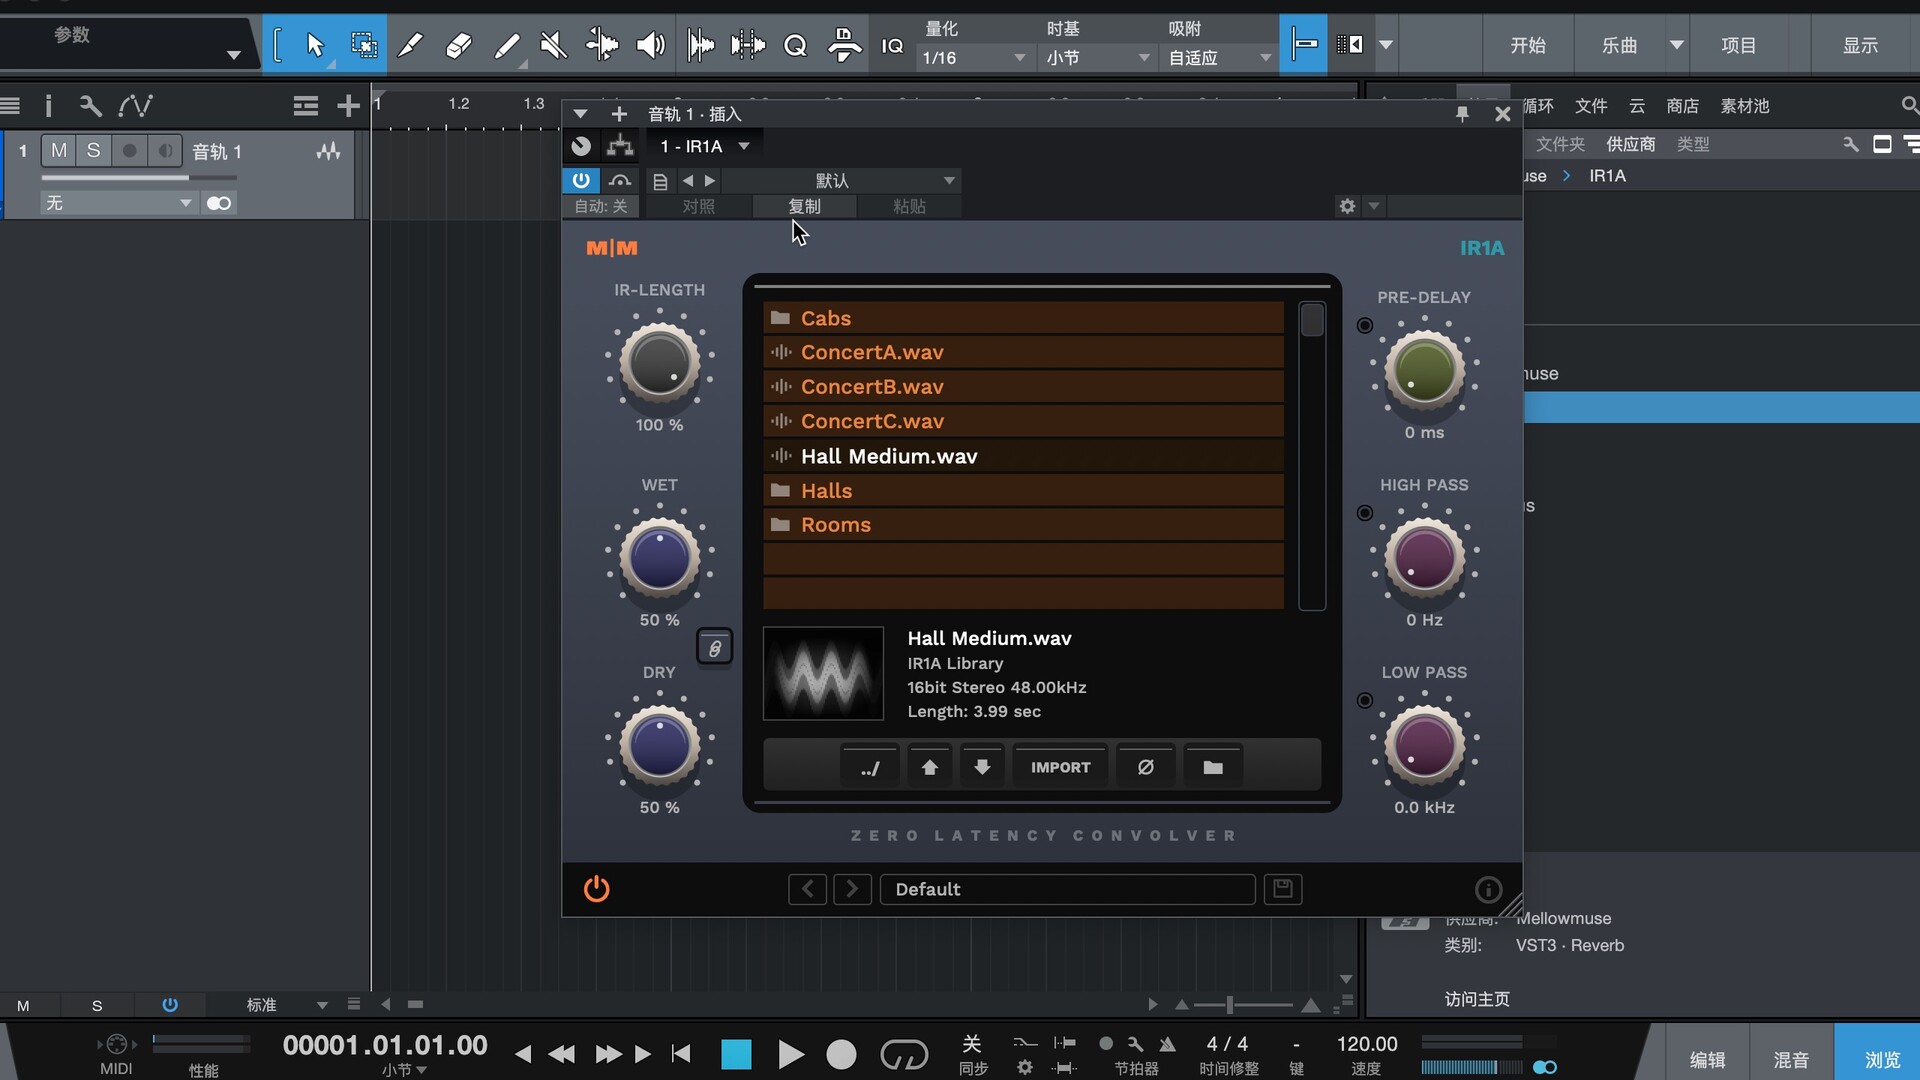
Task: Toggle the PRE-DELAY enable dot
Action: (1364, 326)
